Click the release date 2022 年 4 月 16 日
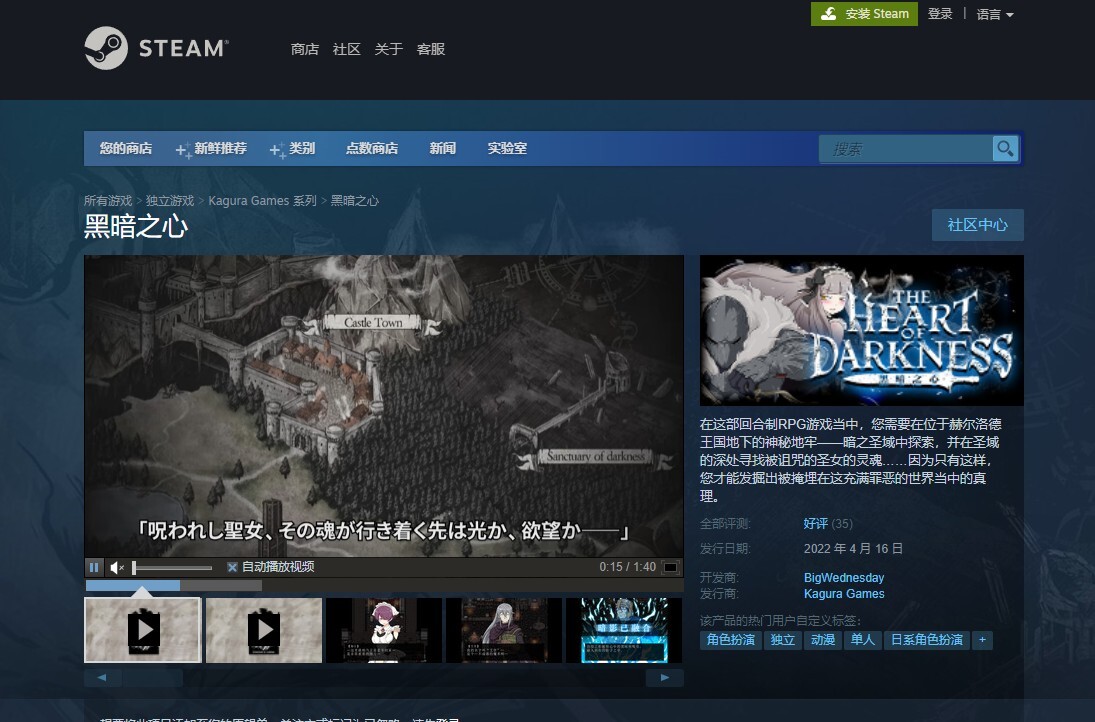This screenshot has width=1095, height=722. click(853, 549)
